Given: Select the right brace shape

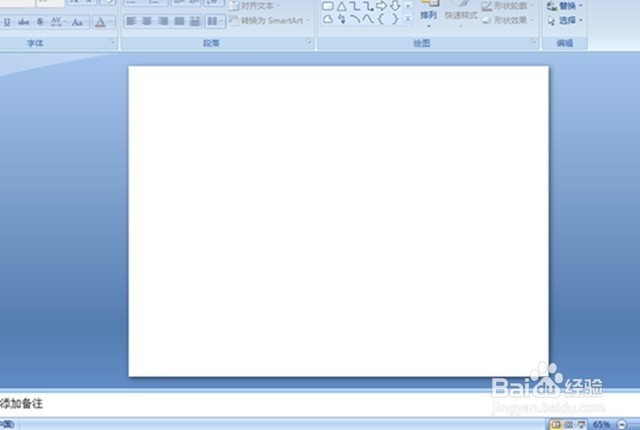Looking at the screenshot, I should coord(395,19).
